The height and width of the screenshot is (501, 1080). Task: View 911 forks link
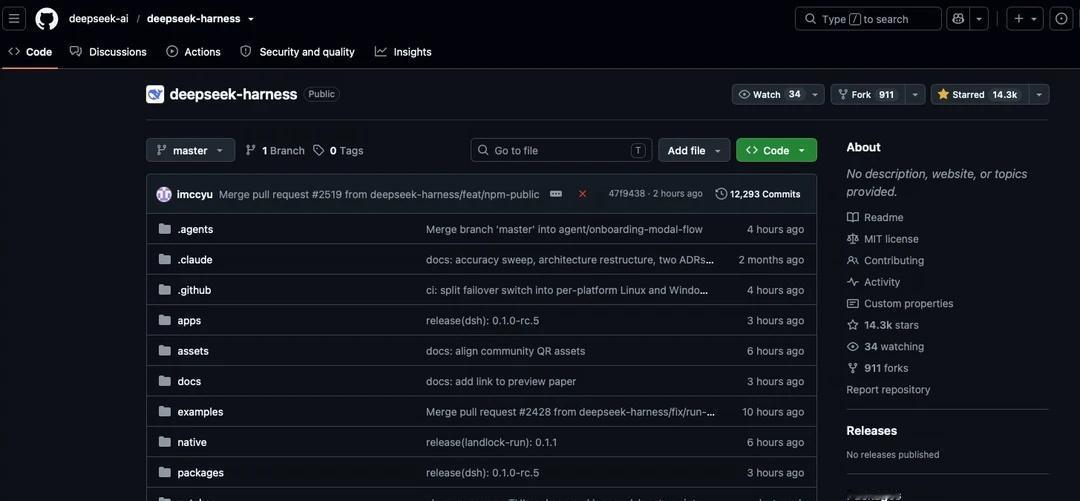878,368
